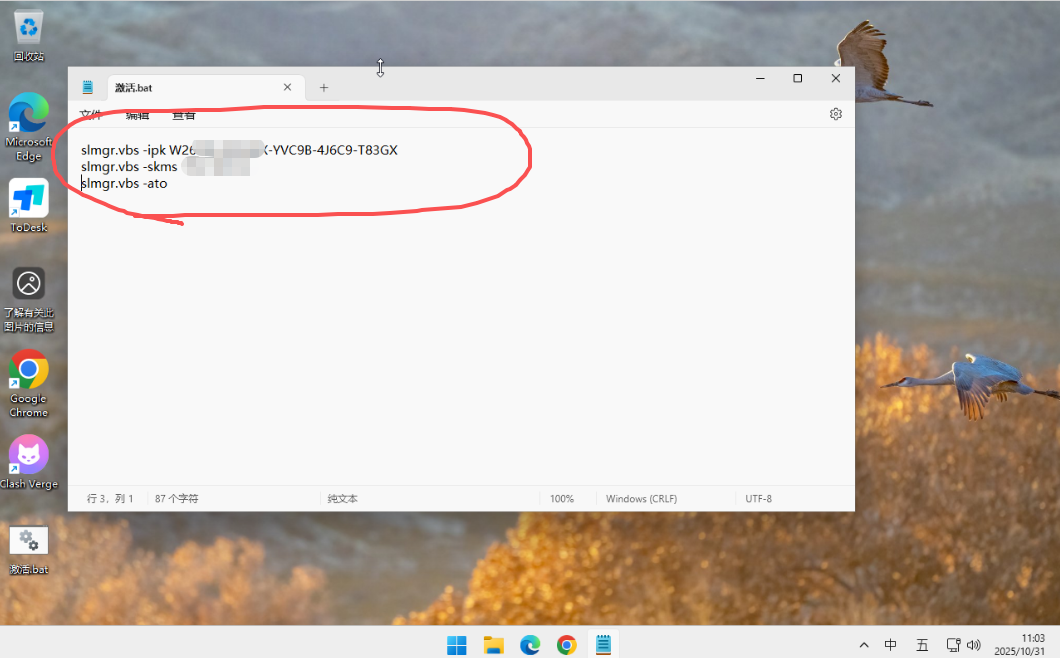Change the Windows (CRLF) line ending
1060x658 pixels.
[640, 498]
